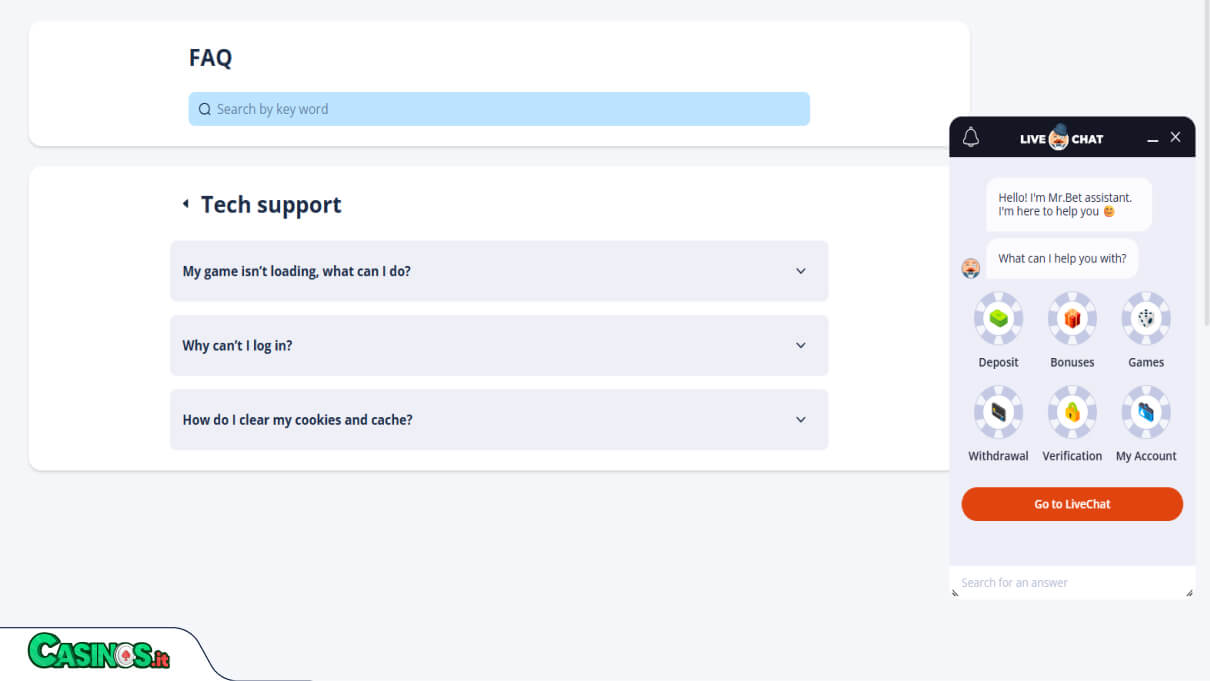This screenshot has height=681, width=1210.
Task: Focus the FAQ search by key word field
Action: pos(499,109)
